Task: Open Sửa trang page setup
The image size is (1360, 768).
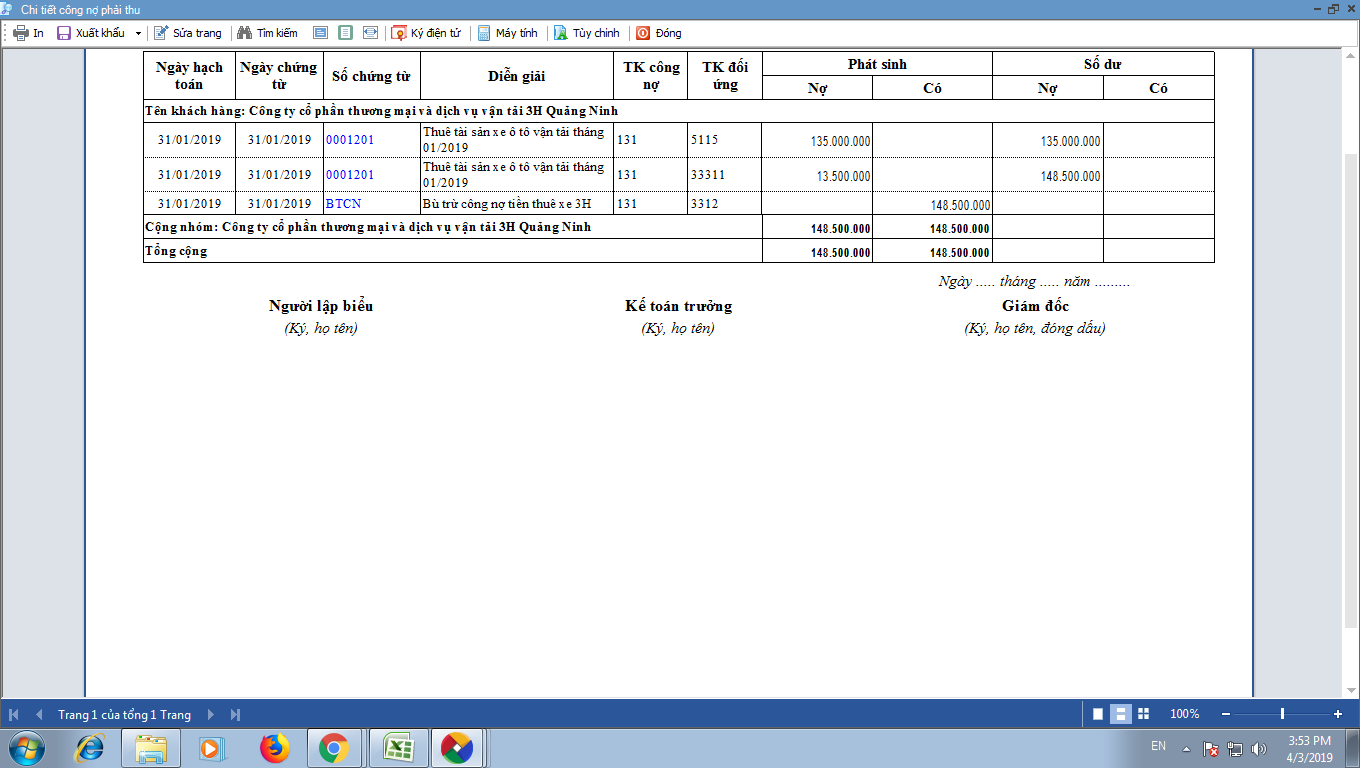Action: [x=187, y=33]
